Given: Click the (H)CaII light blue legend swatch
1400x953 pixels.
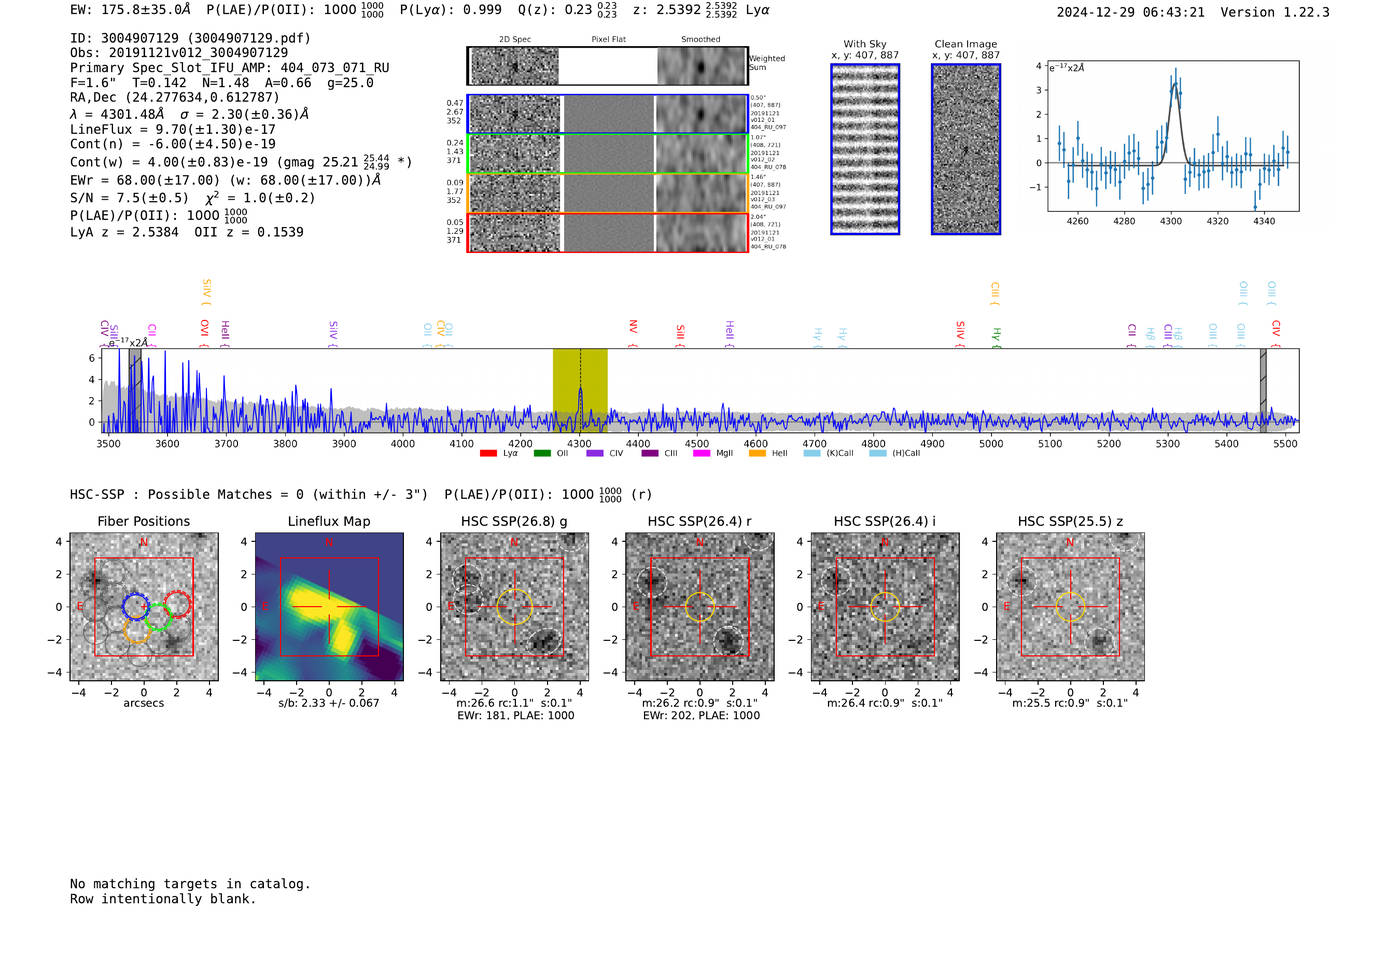Looking at the screenshot, I should (x=877, y=453).
